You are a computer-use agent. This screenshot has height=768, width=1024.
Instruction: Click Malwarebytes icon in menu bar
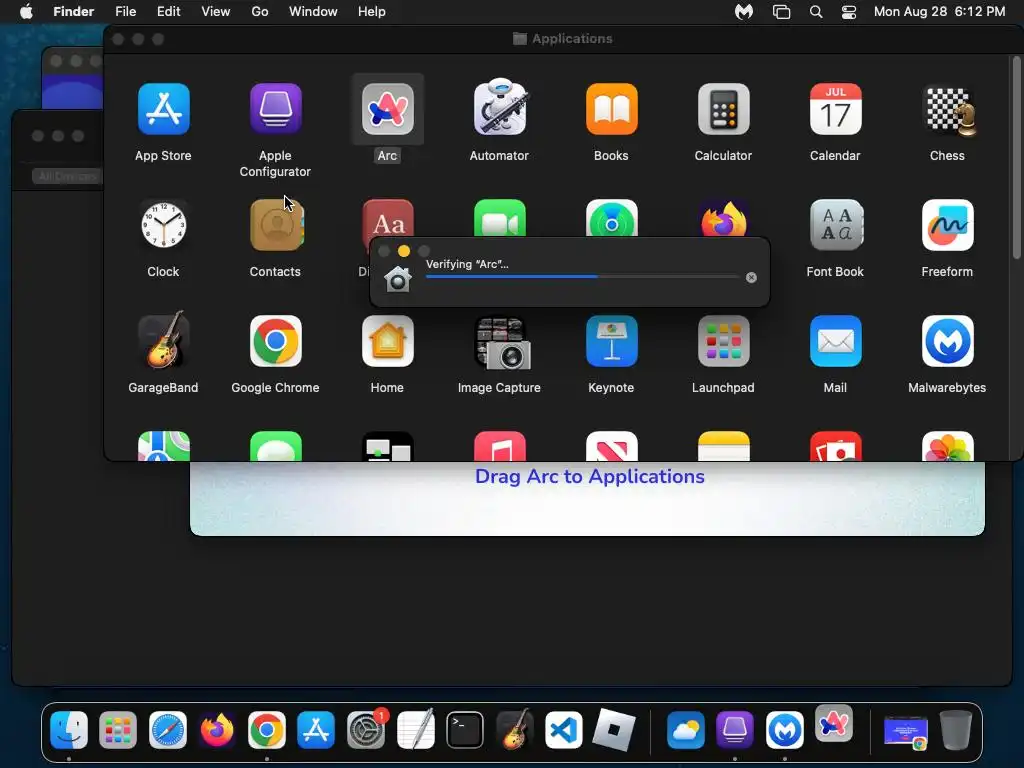click(x=744, y=12)
